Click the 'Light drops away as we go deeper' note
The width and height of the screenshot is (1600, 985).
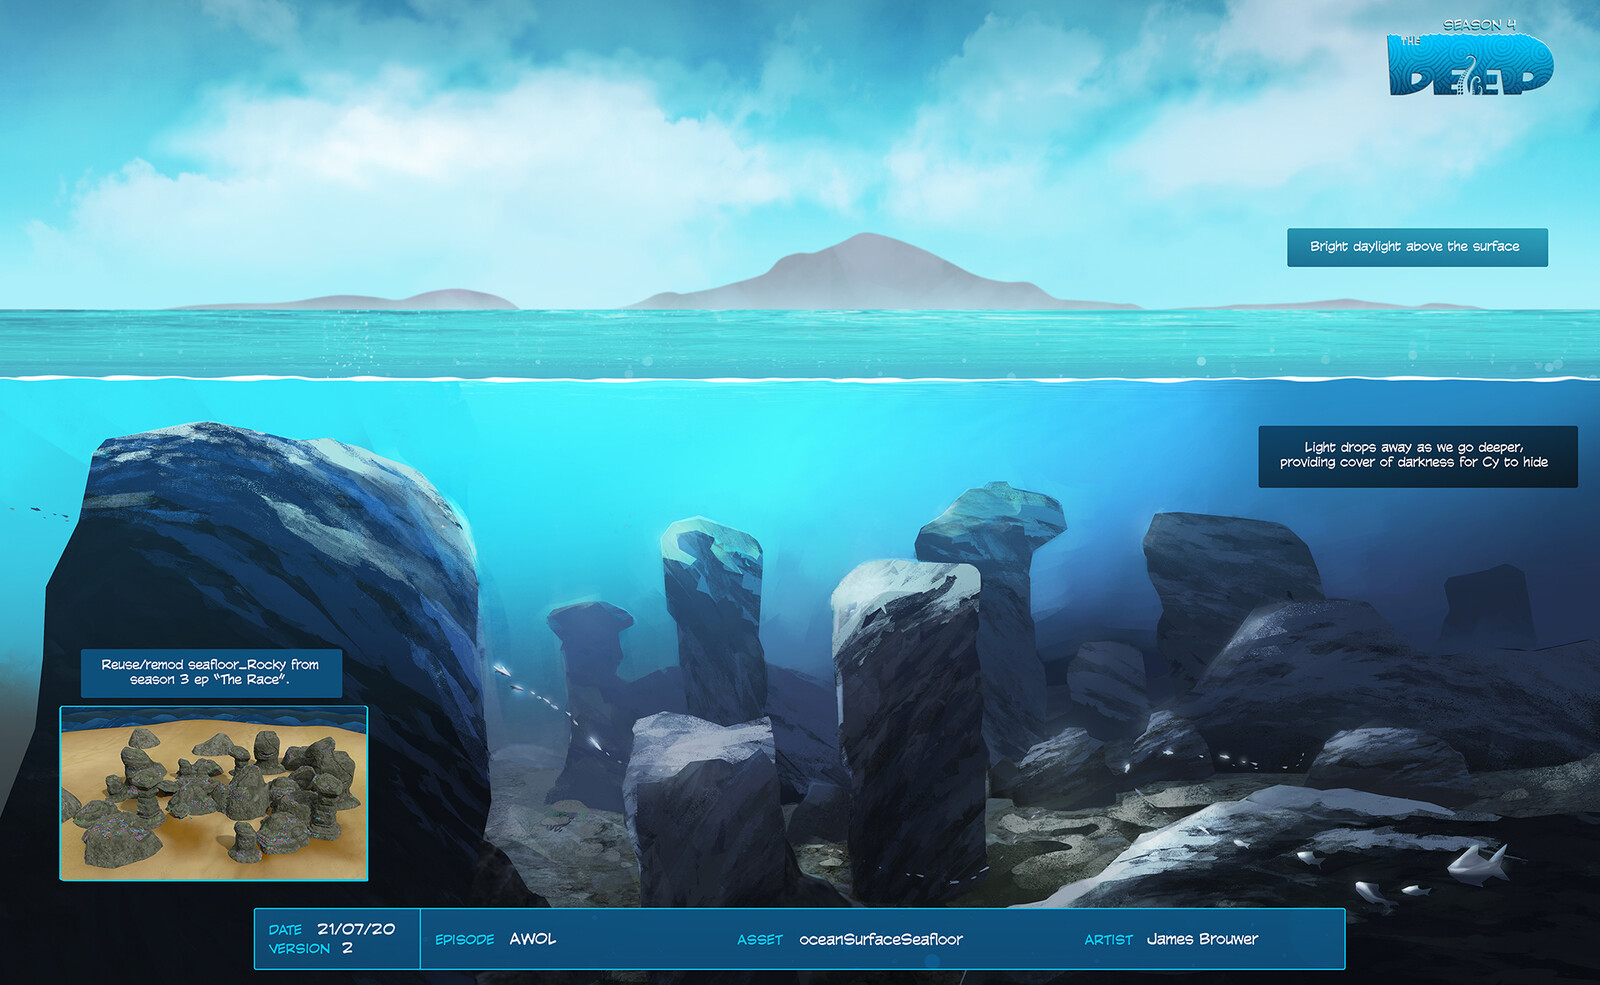(x=1417, y=456)
